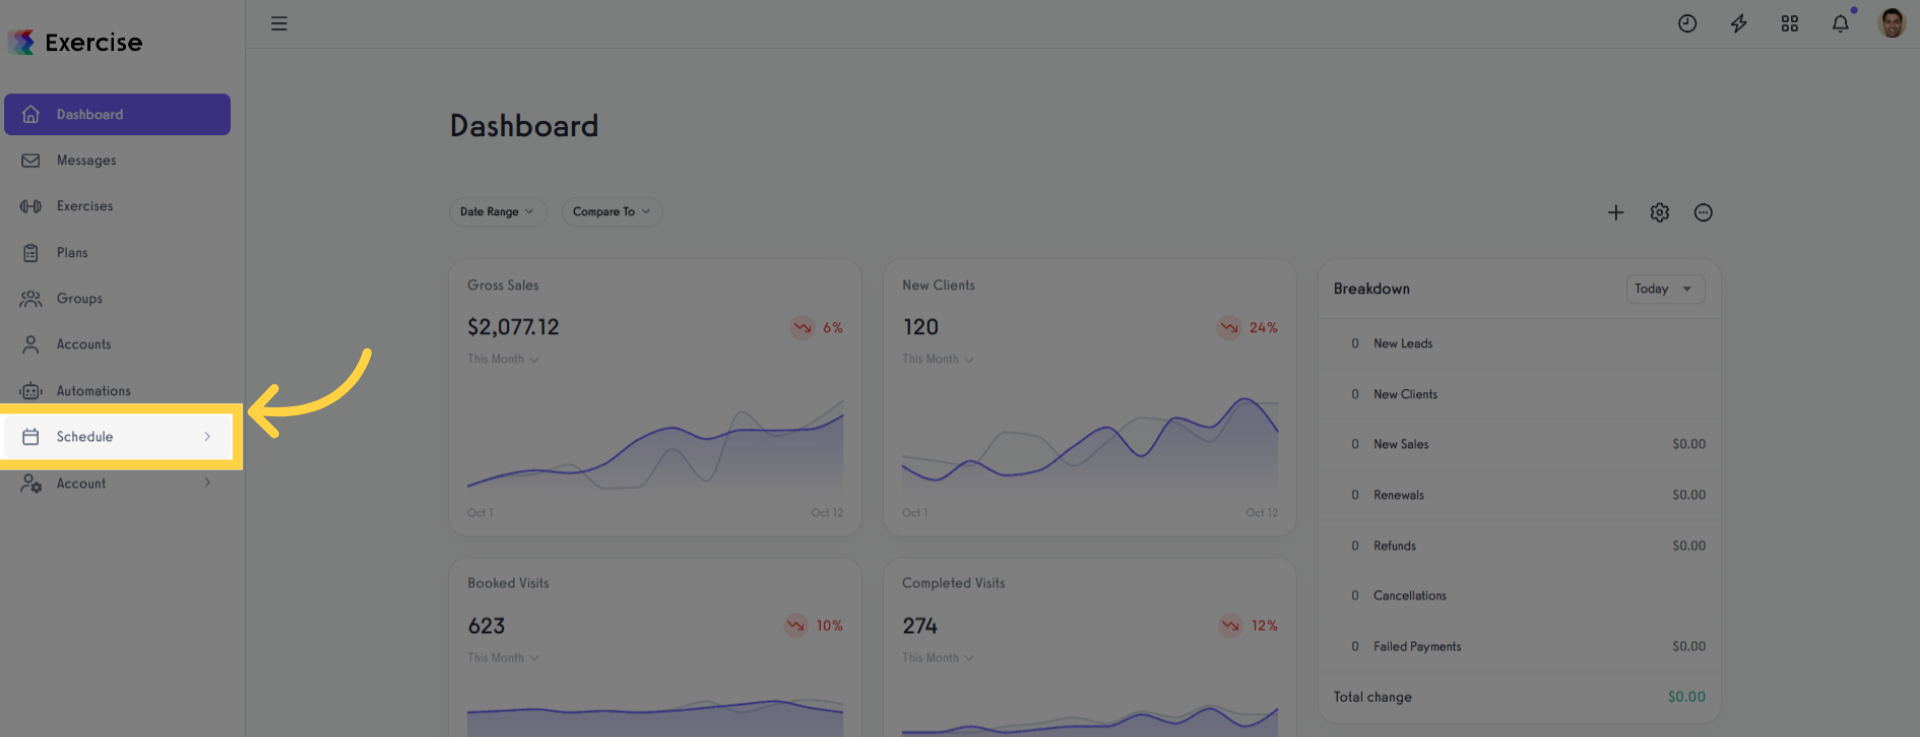Add a widget with the plus icon
The height and width of the screenshot is (737, 1920).
(x=1616, y=212)
